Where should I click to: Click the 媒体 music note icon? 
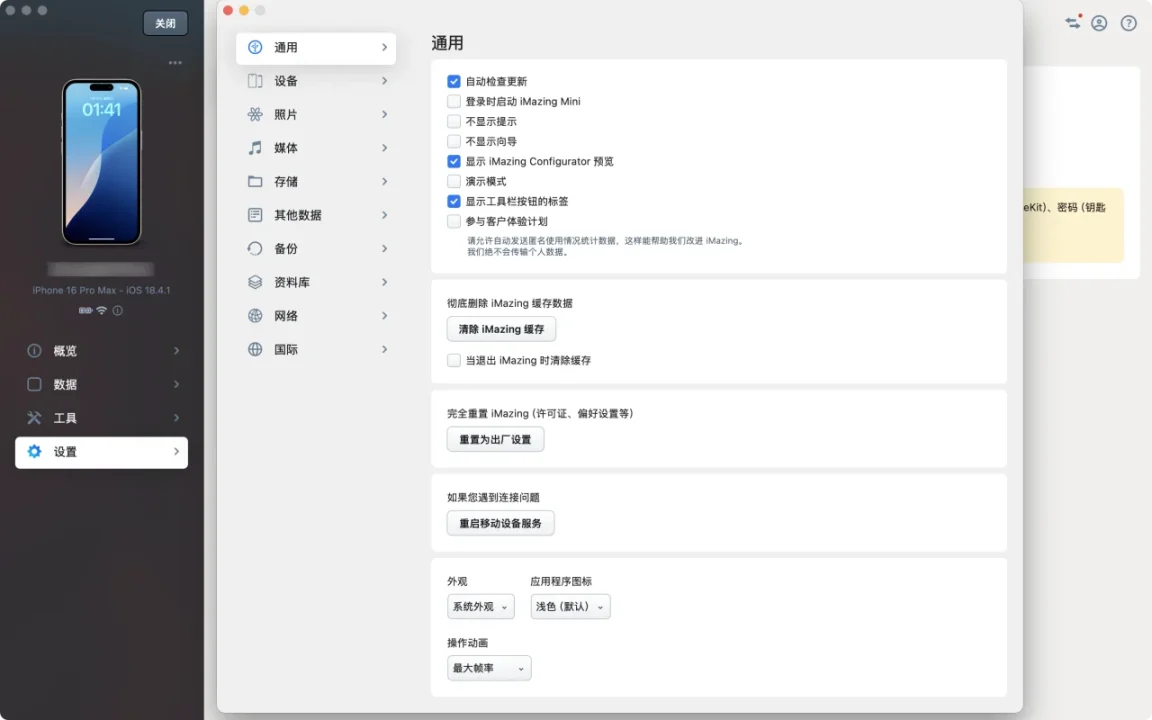tap(255, 148)
